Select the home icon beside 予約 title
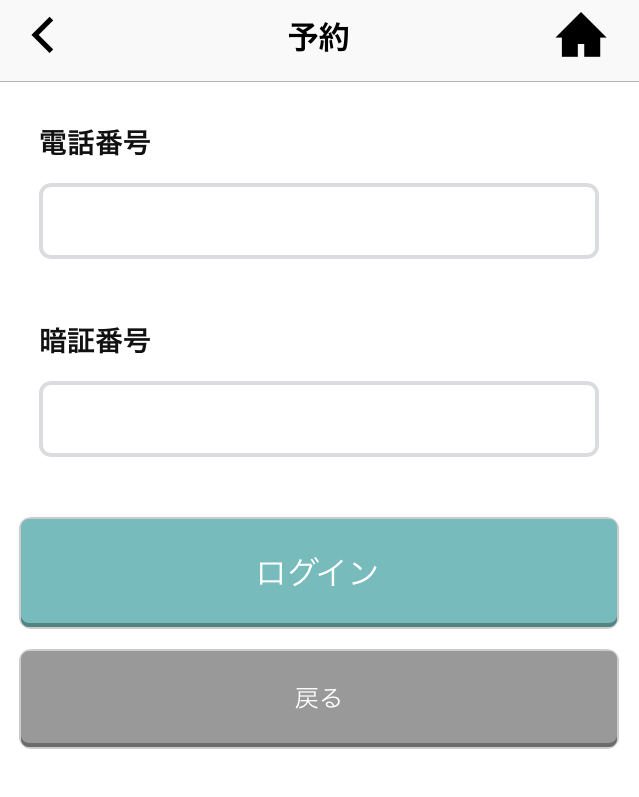639x797 pixels. coord(581,35)
